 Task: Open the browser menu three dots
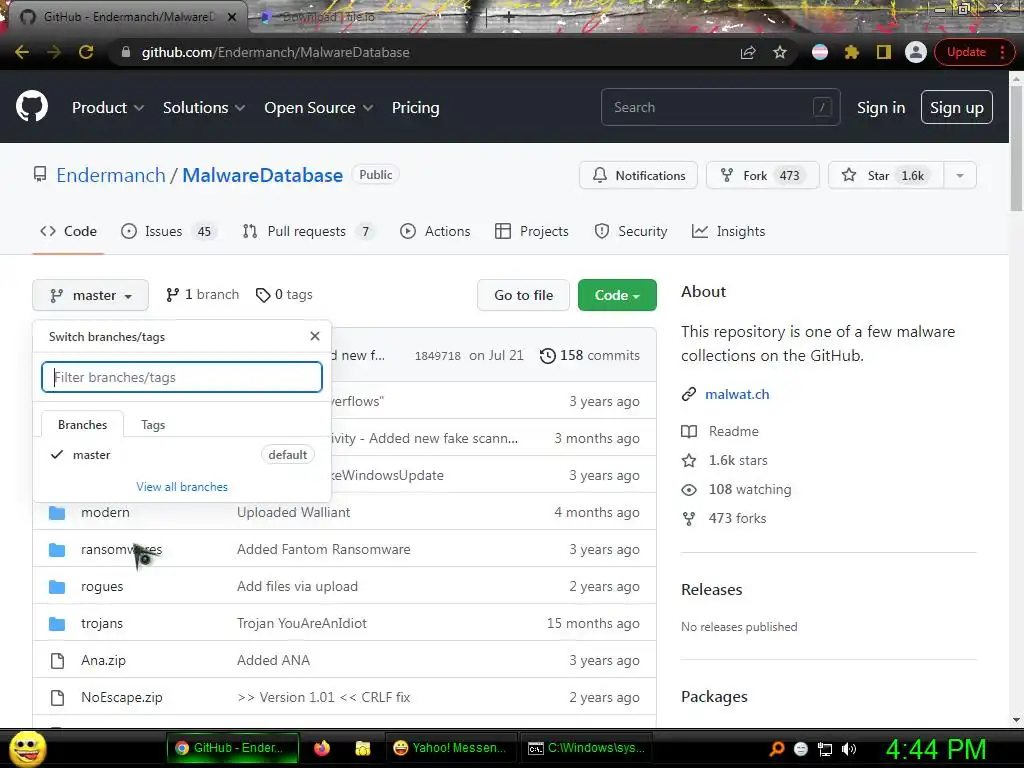point(1002,52)
